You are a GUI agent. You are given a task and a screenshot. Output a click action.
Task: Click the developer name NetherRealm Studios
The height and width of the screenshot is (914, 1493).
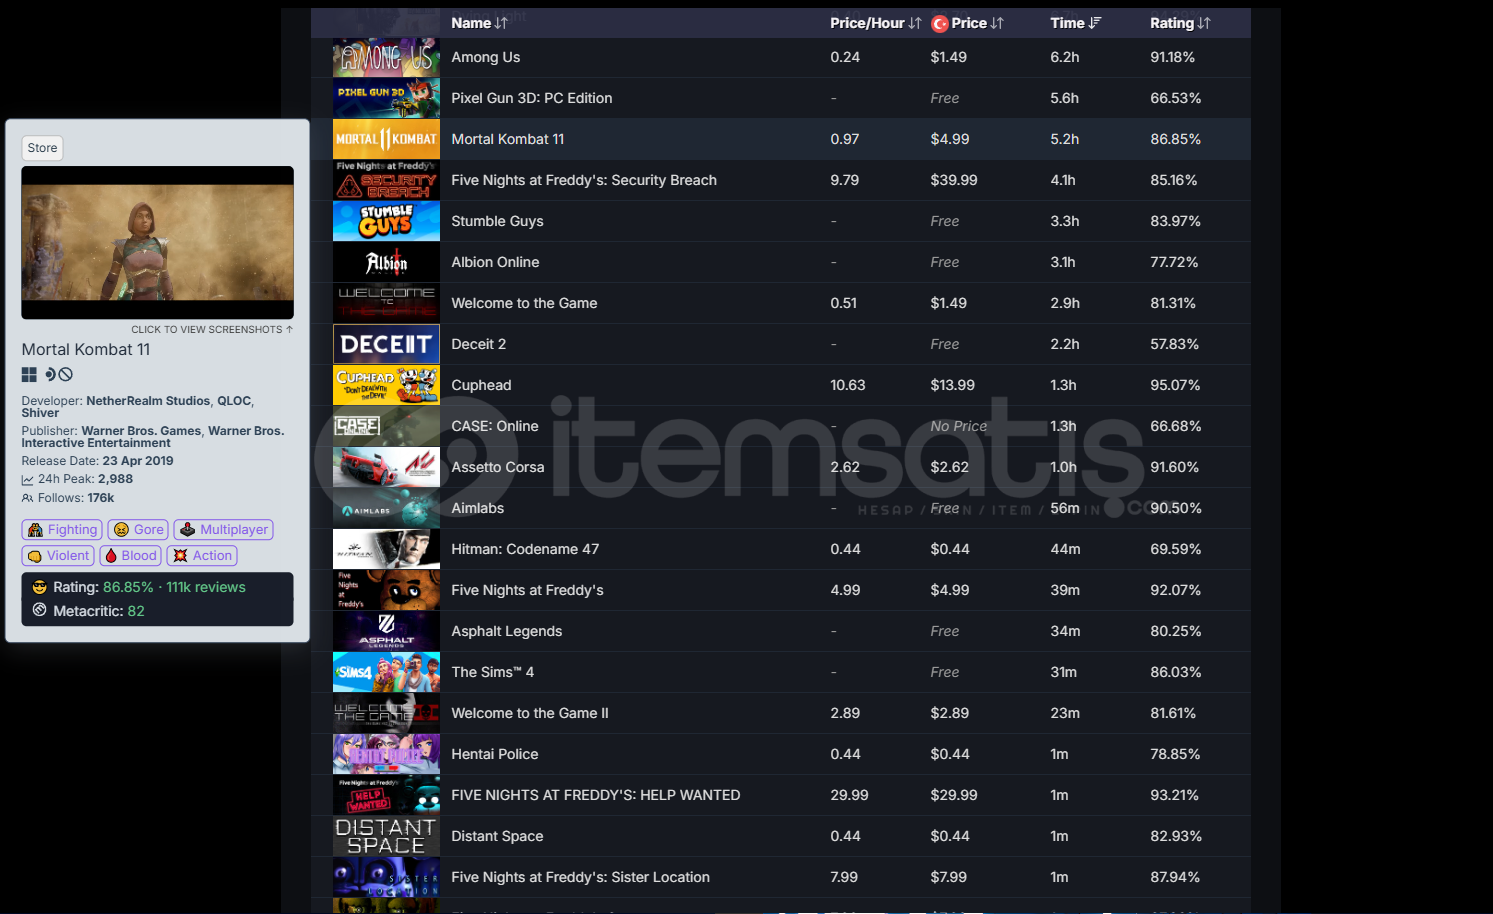coord(148,401)
